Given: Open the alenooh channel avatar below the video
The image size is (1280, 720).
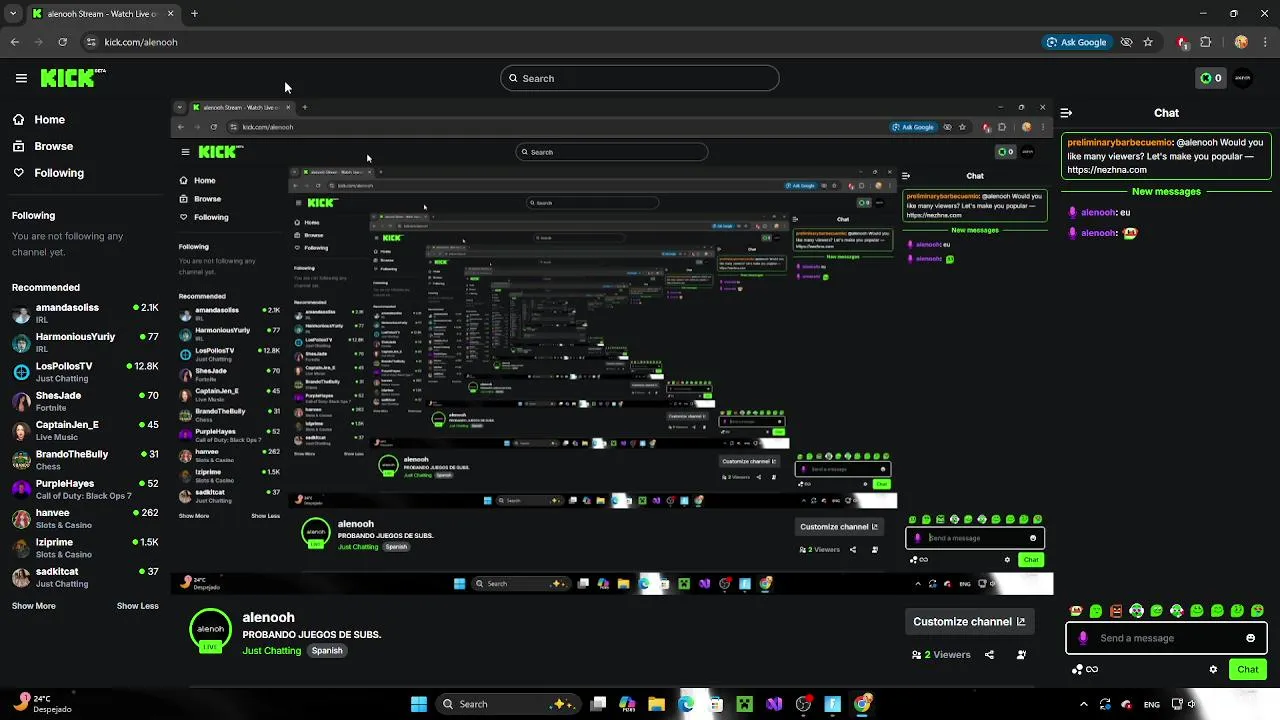Looking at the screenshot, I should [210, 631].
